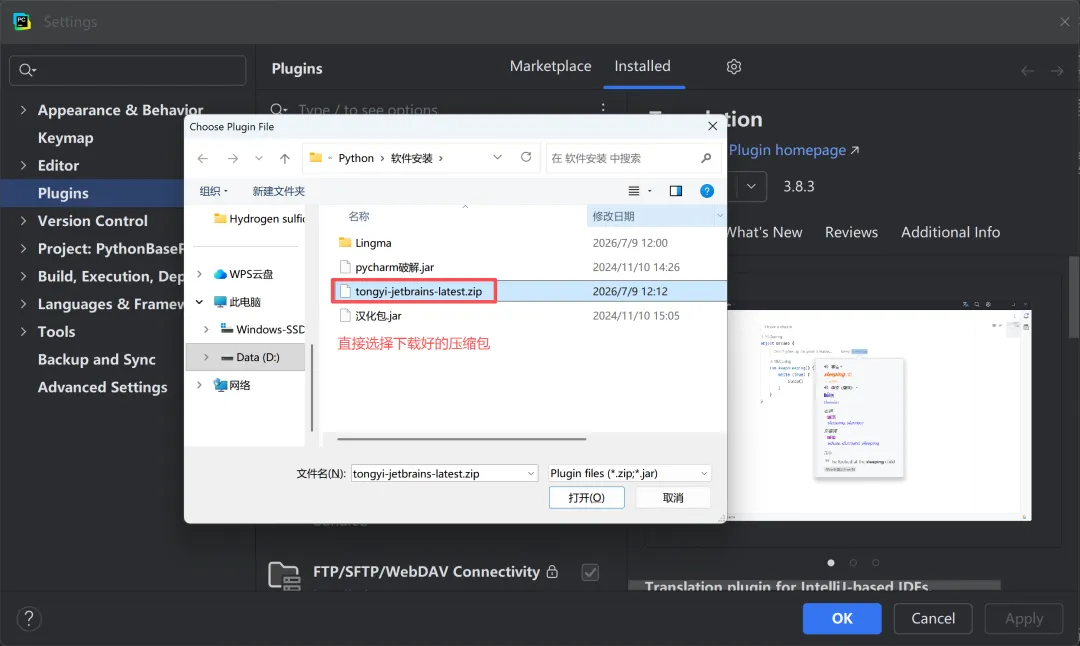
Task: Click the FTP/SFTP/WebDAV Connectivity plugin icon
Action: tap(284, 576)
